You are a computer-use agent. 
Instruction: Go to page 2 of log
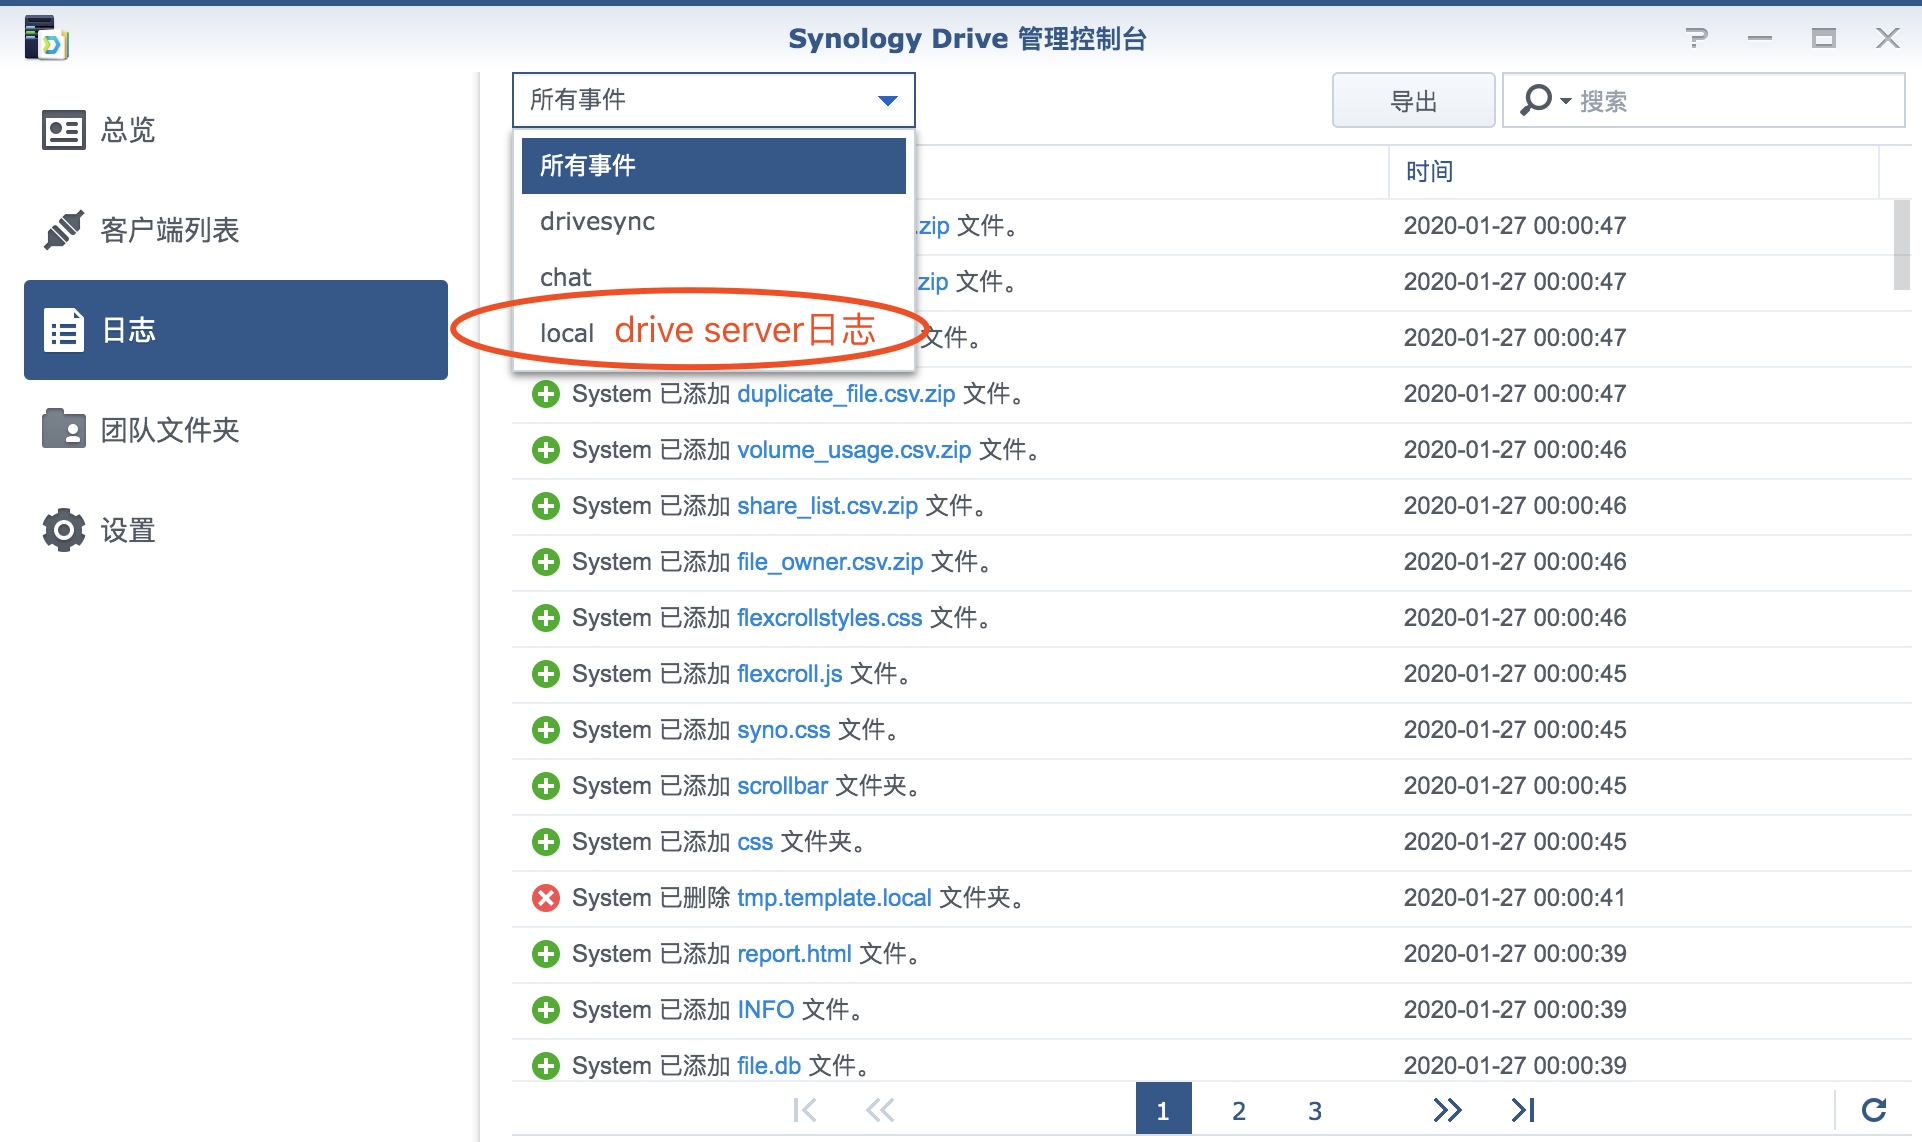pyautogui.click(x=1239, y=1110)
